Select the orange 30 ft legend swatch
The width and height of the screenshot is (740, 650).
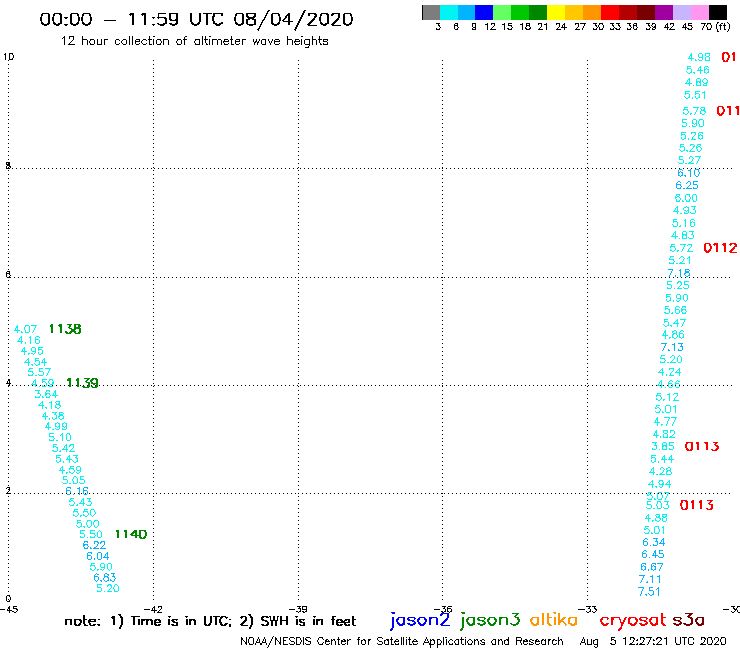(592, 12)
